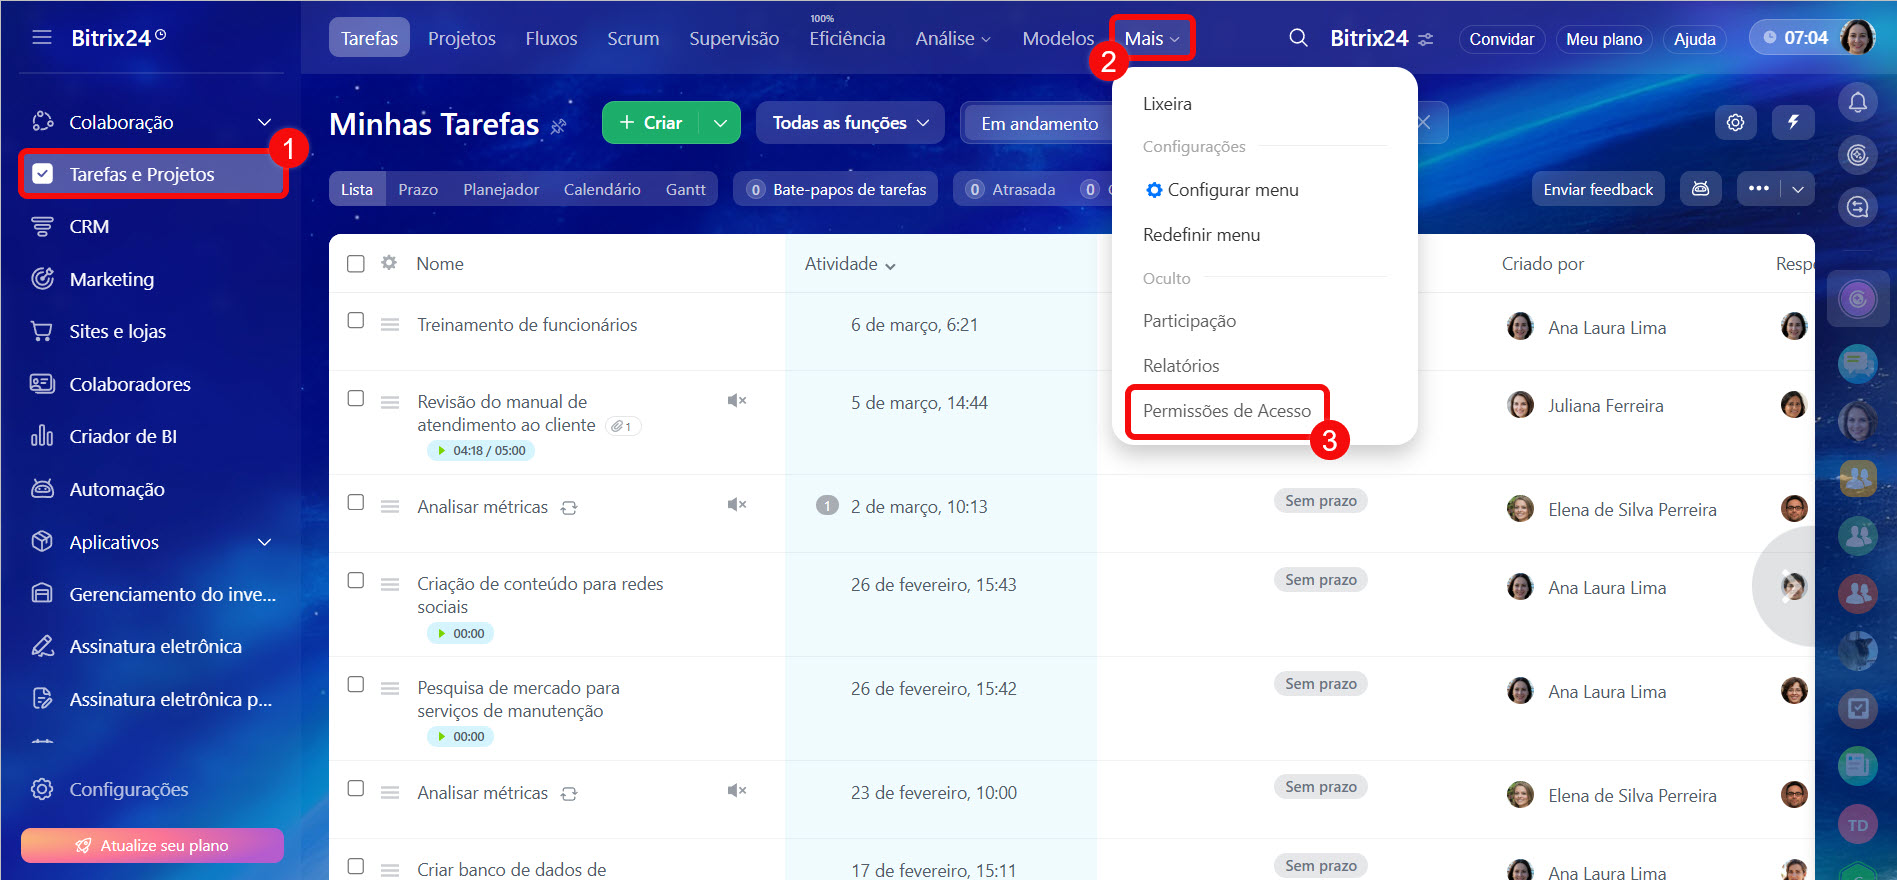Open the Todas as funções dropdown
This screenshot has width=1897, height=880.
pyautogui.click(x=850, y=123)
